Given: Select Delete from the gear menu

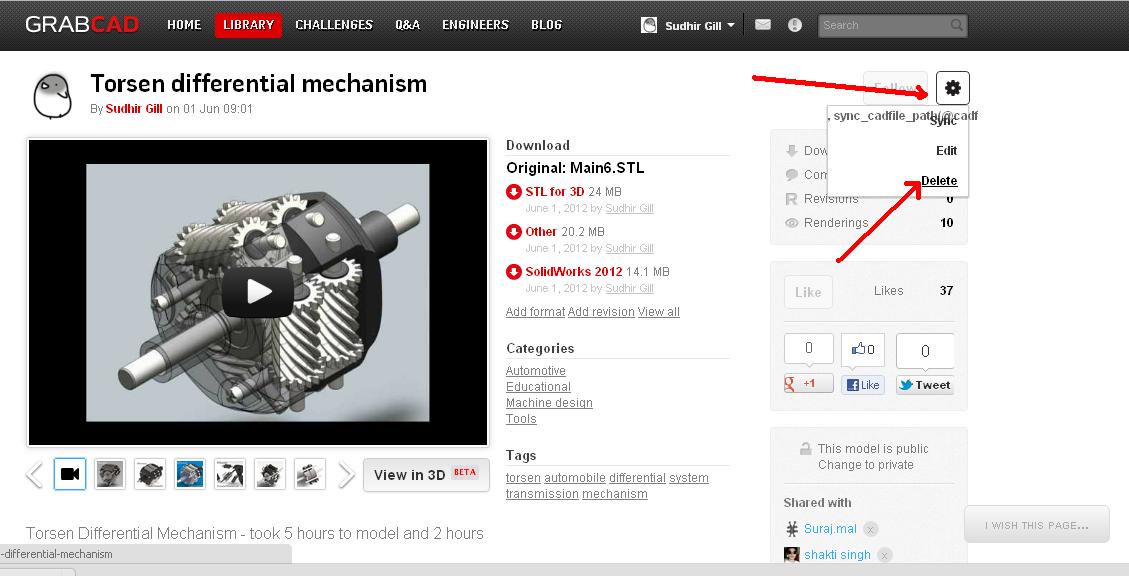Looking at the screenshot, I should click(938, 181).
